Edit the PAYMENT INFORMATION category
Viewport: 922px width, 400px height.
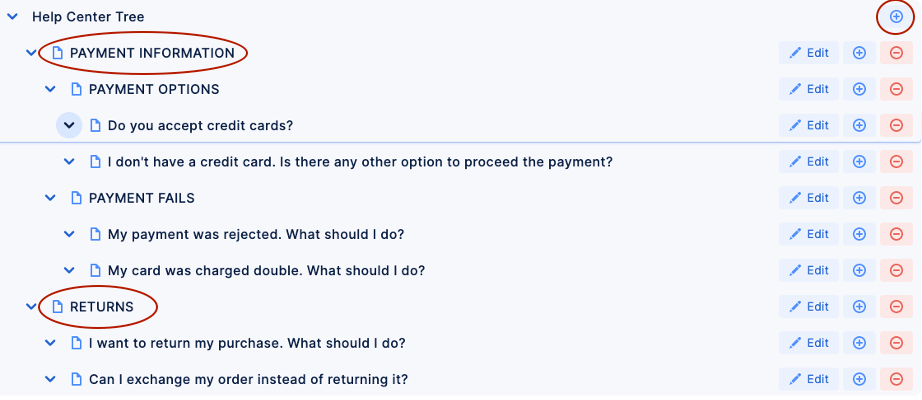(809, 53)
